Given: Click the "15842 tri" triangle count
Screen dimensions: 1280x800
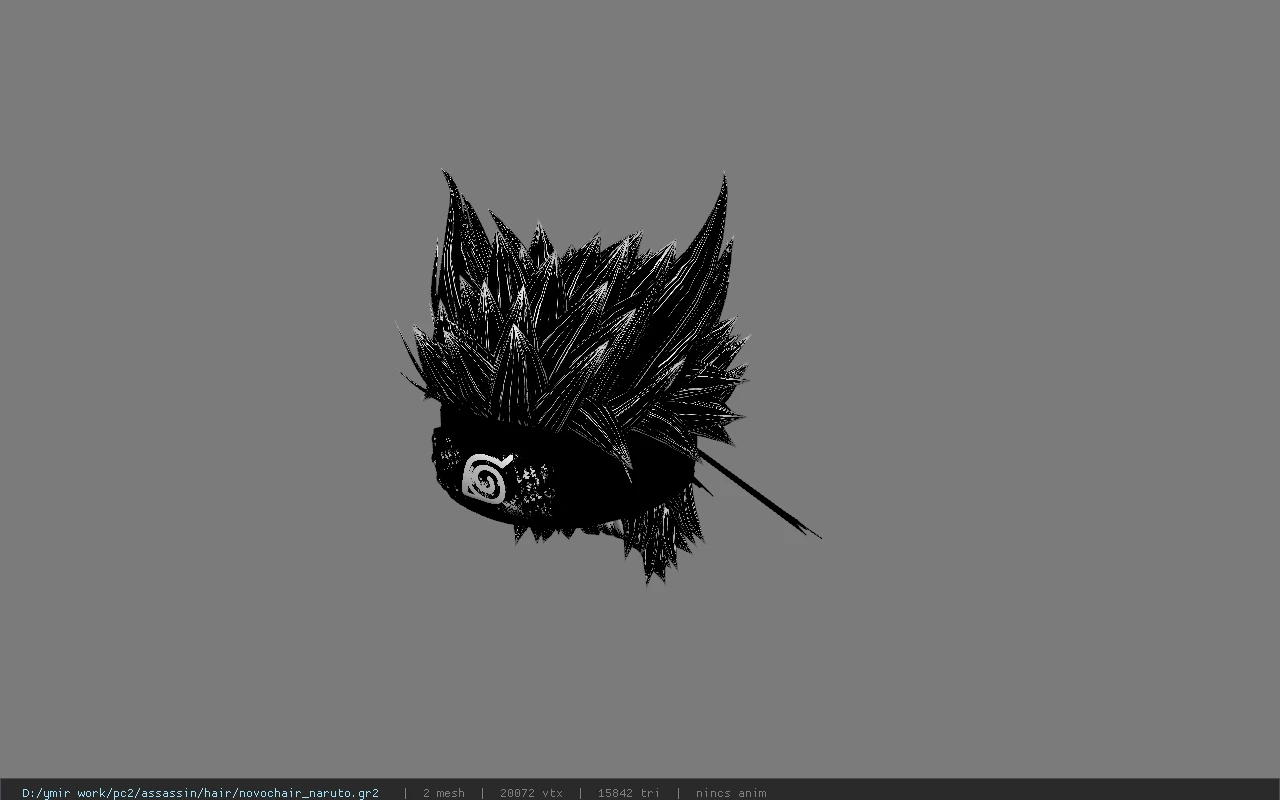Looking at the screenshot, I should coord(629,793).
